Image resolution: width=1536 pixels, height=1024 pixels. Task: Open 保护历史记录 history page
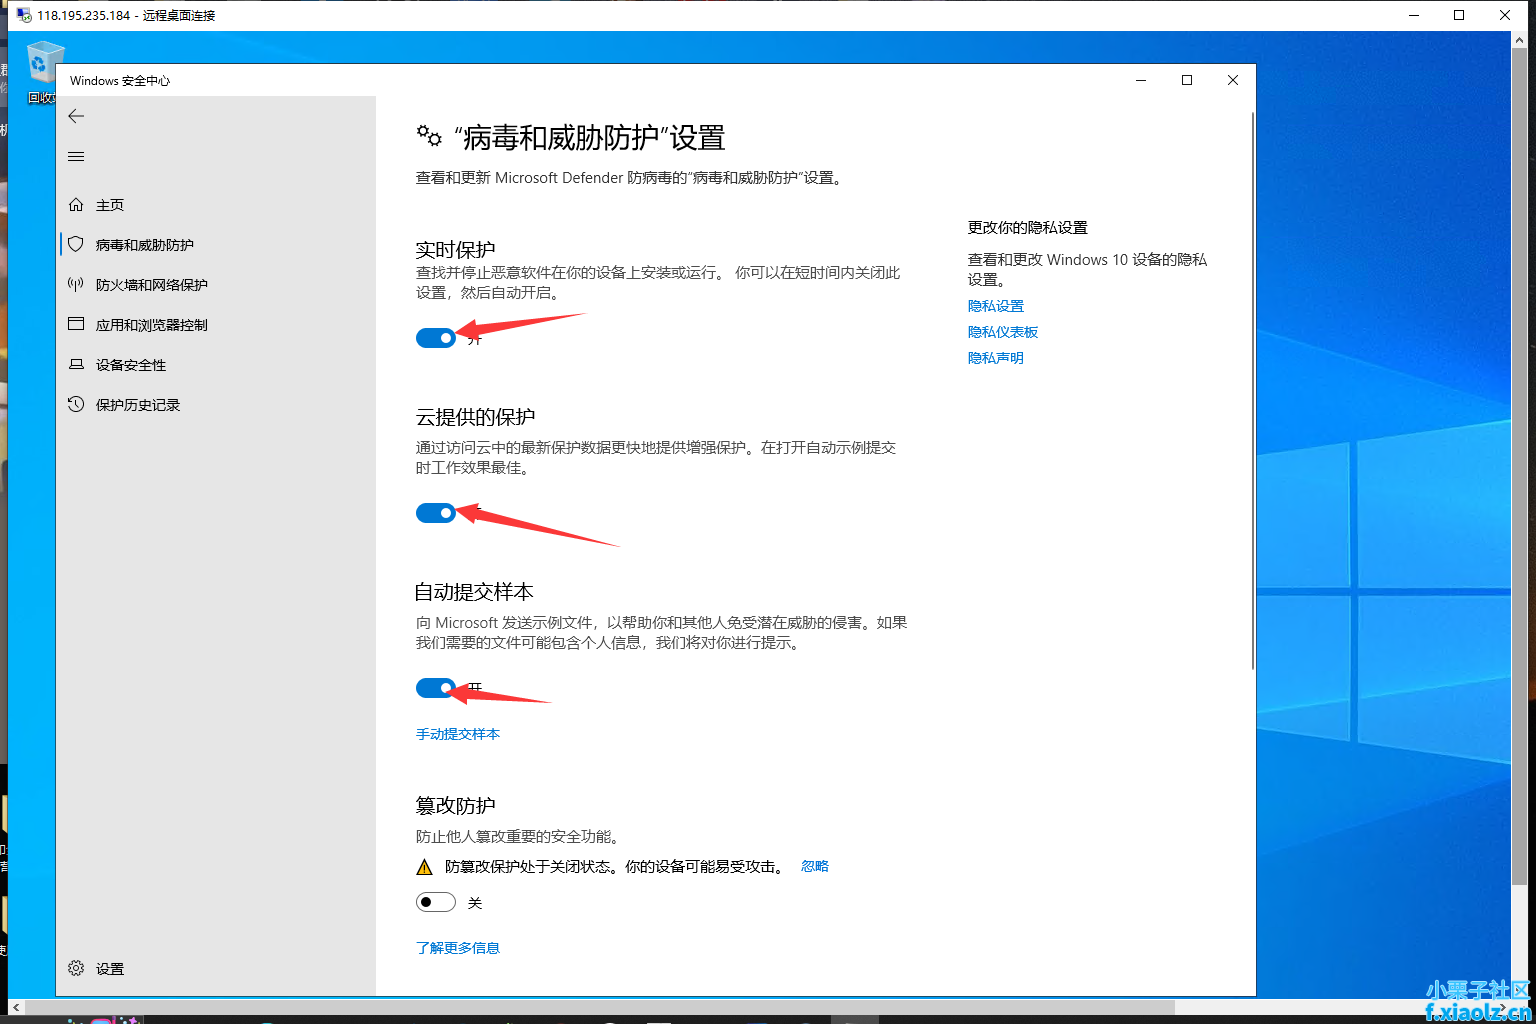coord(137,405)
